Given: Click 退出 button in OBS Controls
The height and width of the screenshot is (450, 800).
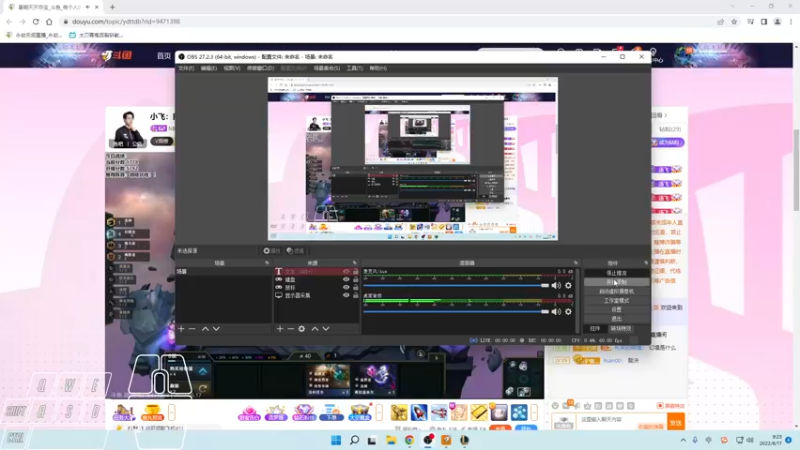Looking at the screenshot, I should [616, 319].
